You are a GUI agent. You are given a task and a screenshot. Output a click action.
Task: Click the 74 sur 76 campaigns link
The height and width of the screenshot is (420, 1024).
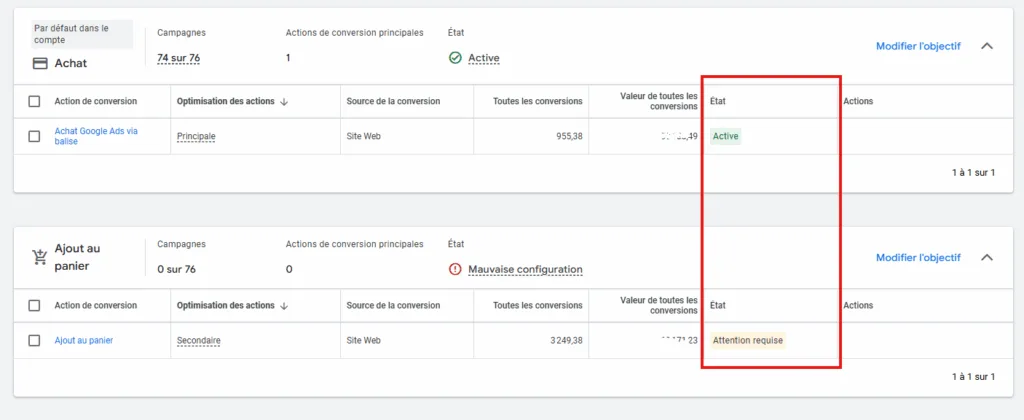[178, 58]
